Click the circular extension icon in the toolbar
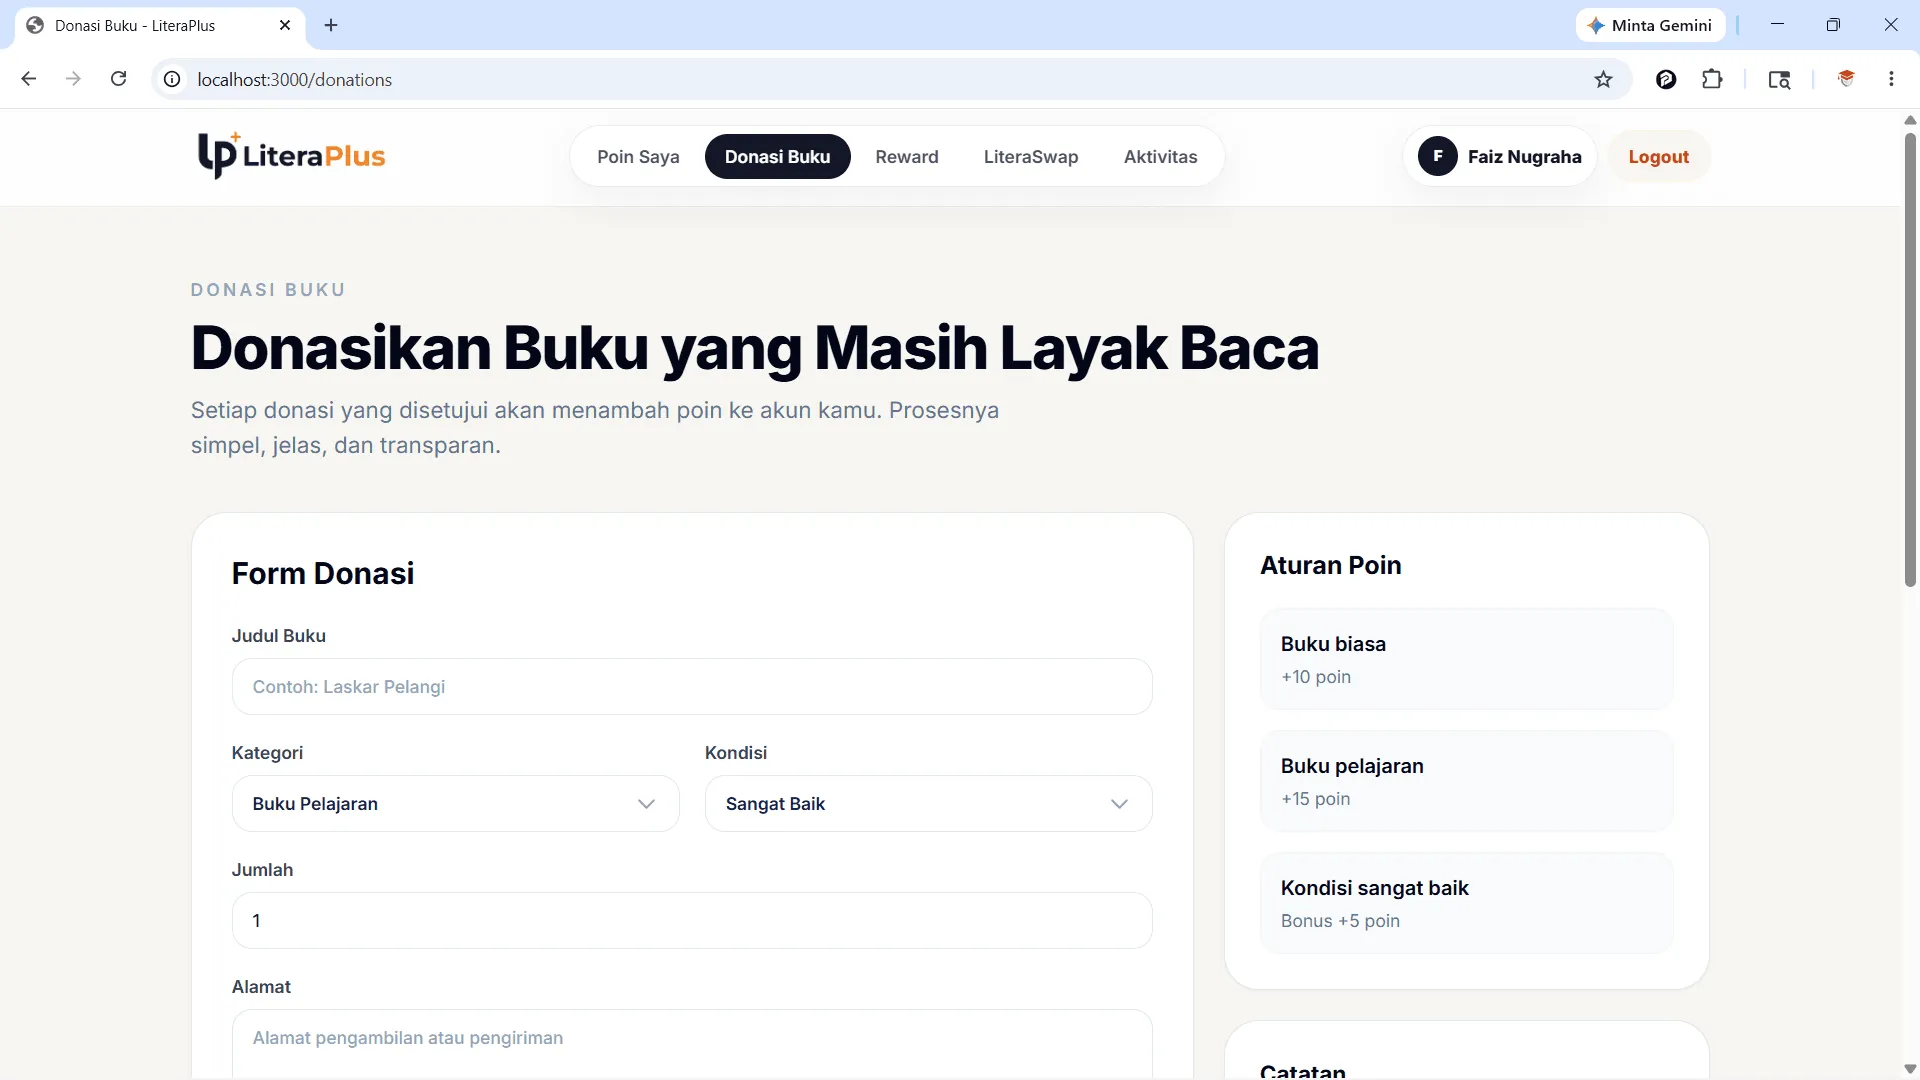The image size is (1920, 1080). (1666, 79)
